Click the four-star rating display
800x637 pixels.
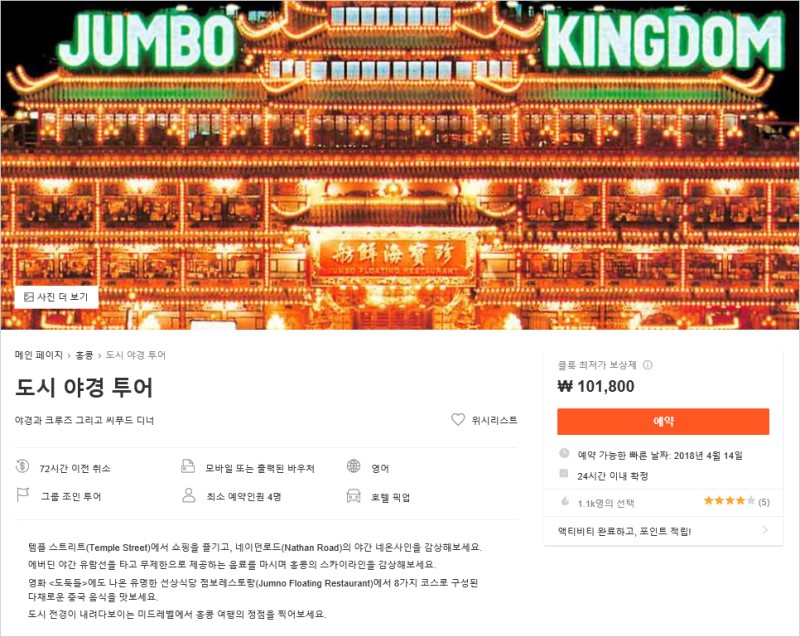coord(730,501)
